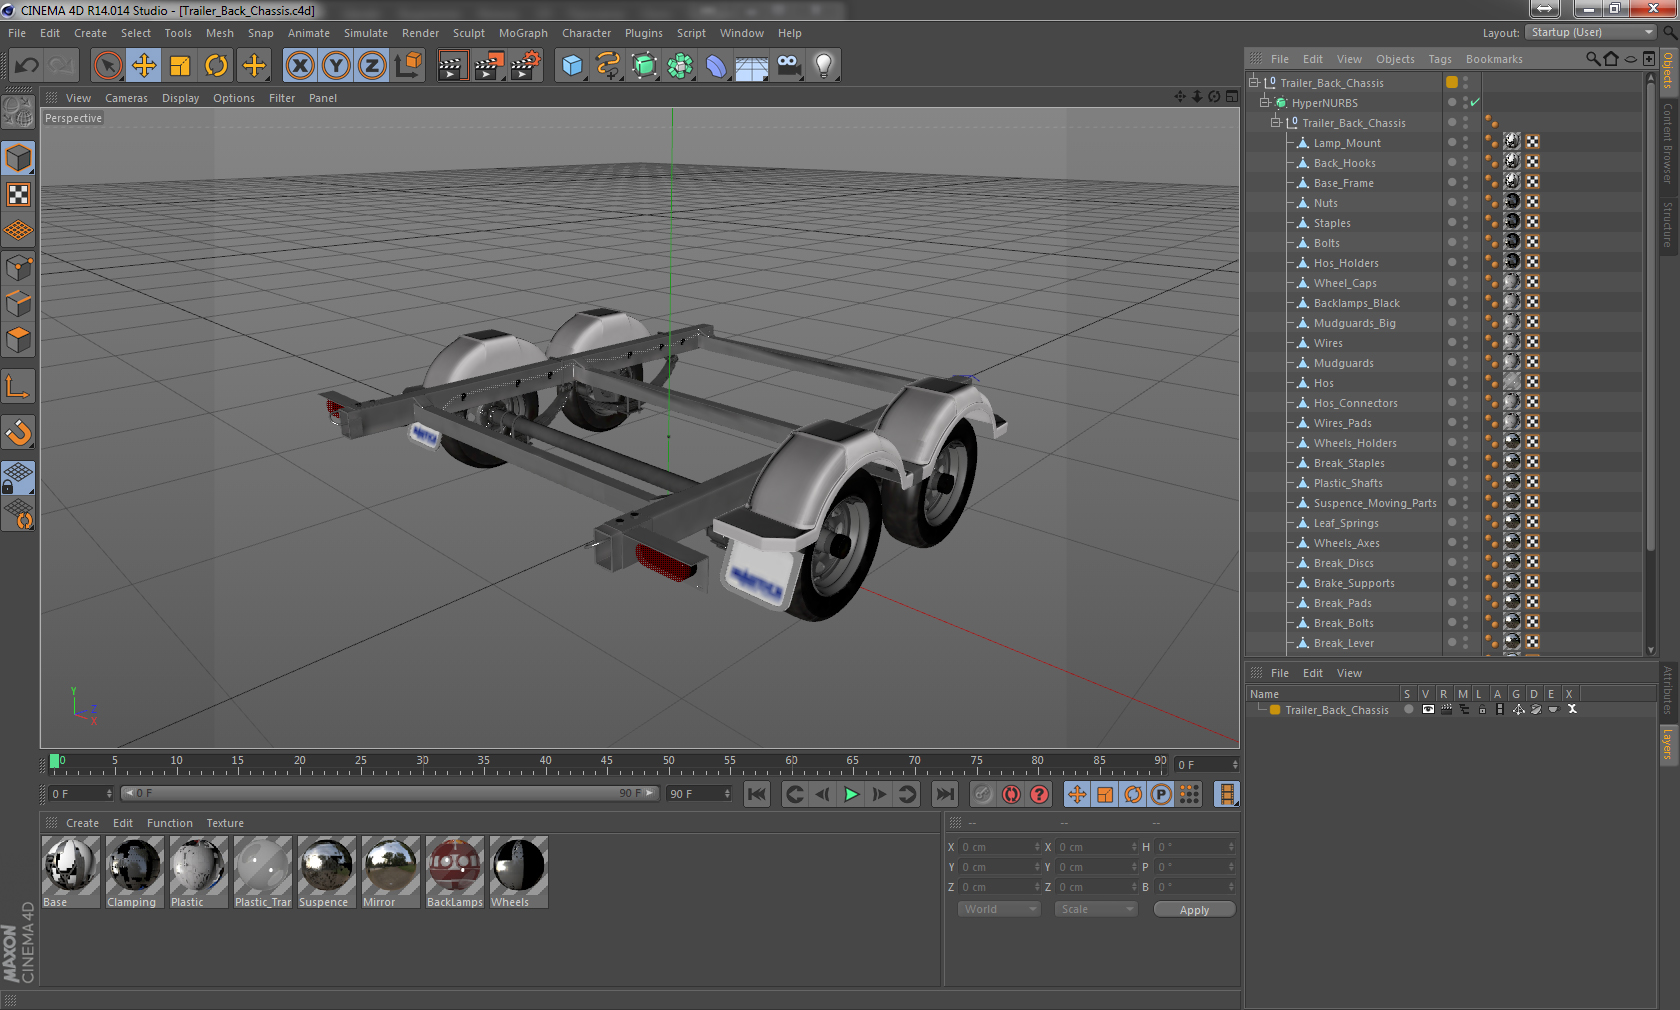This screenshot has height=1010, width=1680.
Task: Add a Cube primitive object
Action: tap(572, 66)
